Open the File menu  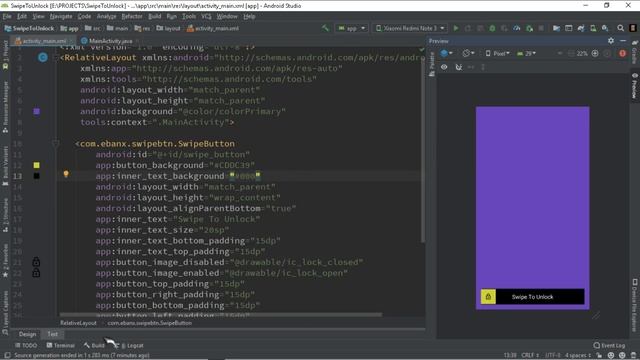[7, 16]
